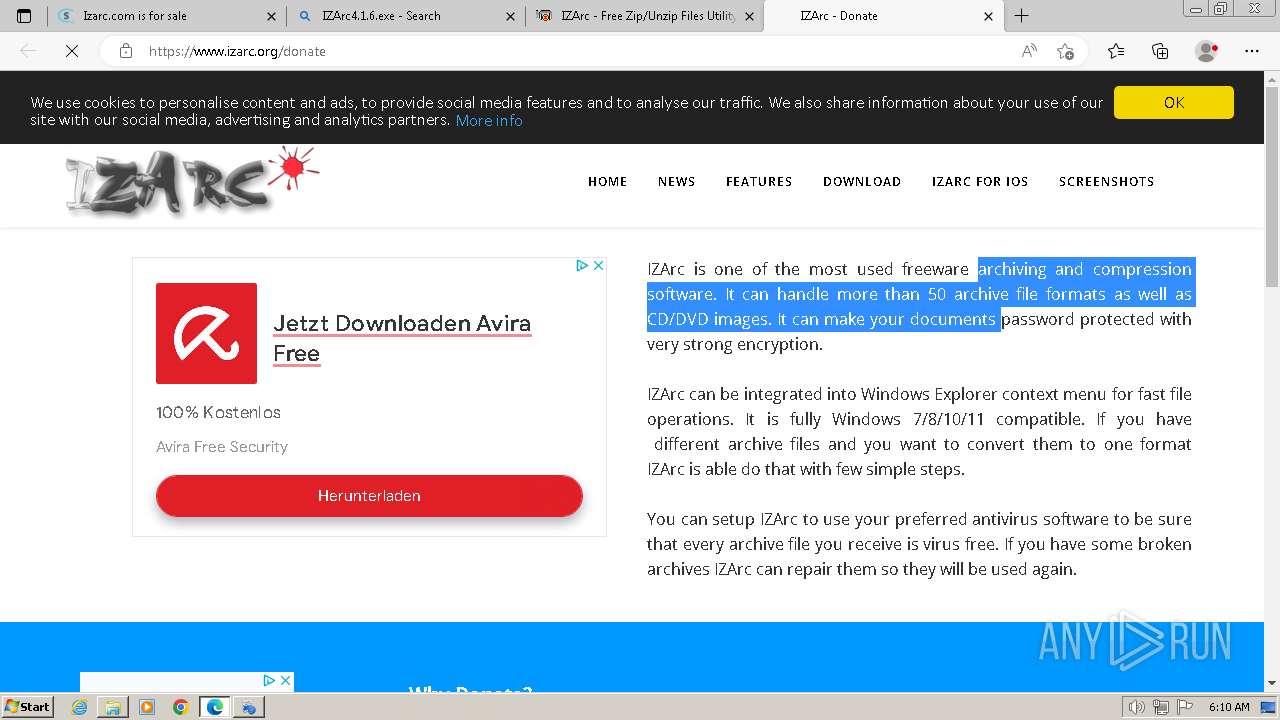Click highlighted 'archiving and compression' text

tap(1085, 269)
